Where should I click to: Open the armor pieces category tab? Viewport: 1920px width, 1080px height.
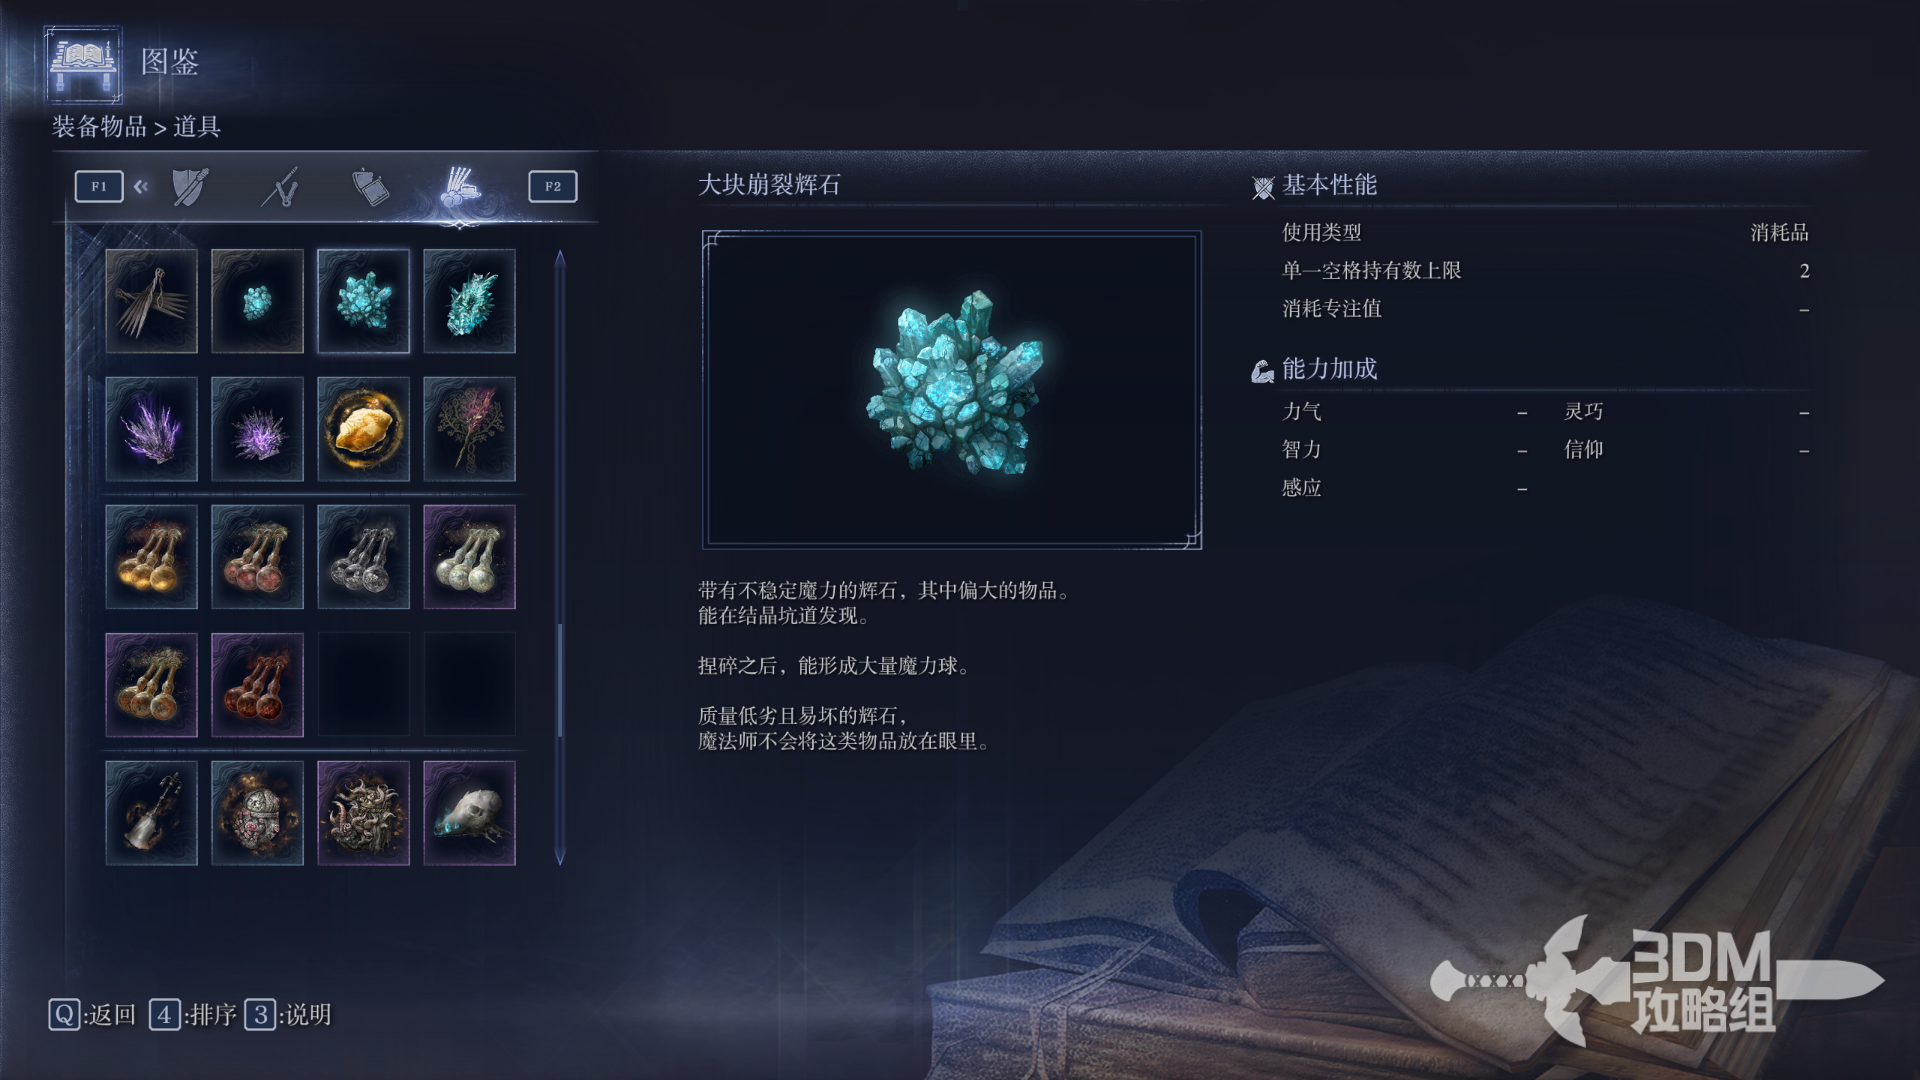click(x=370, y=187)
